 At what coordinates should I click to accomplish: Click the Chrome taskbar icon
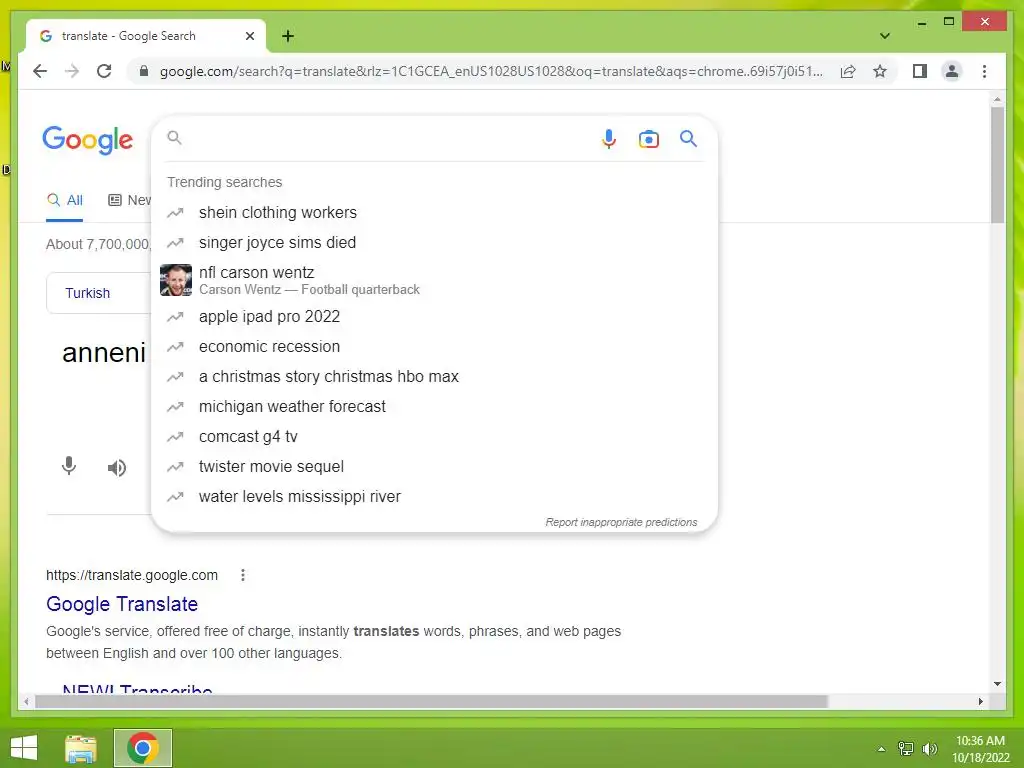click(143, 748)
